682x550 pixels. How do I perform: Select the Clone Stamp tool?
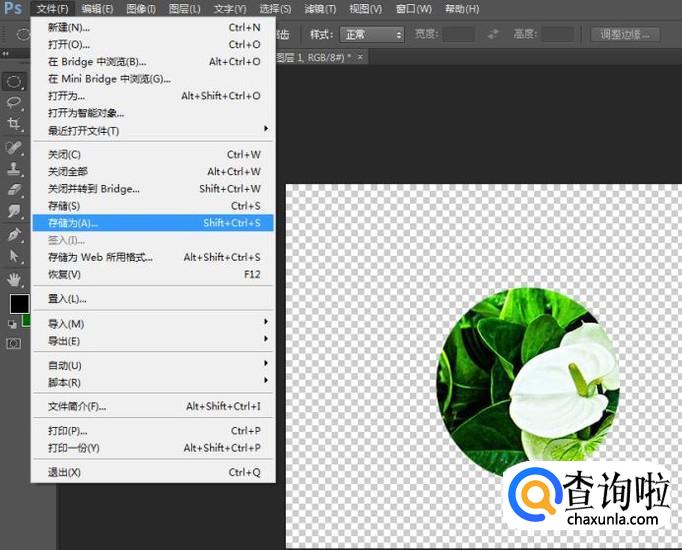15,168
